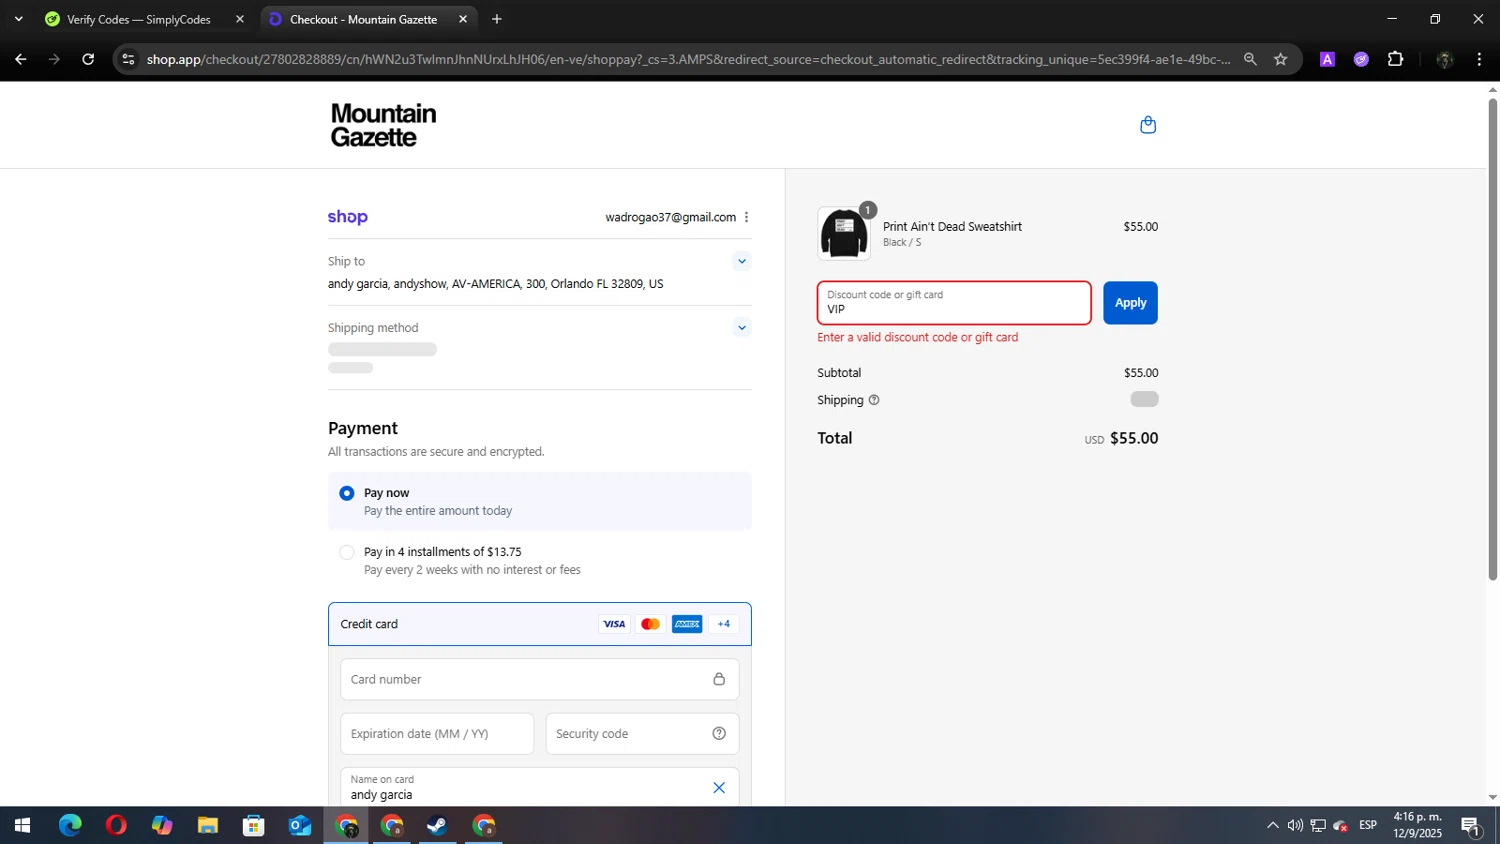Go back to previous page
1500x844 pixels.
(x=20, y=59)
